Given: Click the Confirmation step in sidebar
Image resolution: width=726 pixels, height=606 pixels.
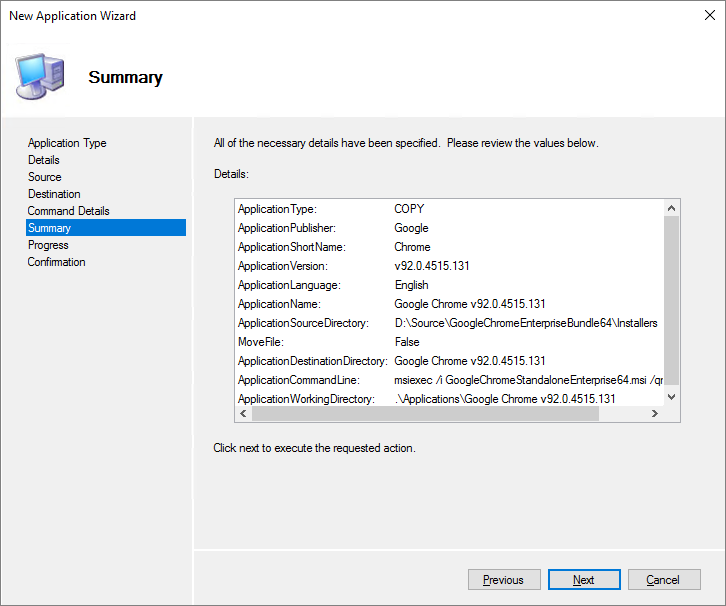Looking at the screenshot, I should [x=57, y=262].
